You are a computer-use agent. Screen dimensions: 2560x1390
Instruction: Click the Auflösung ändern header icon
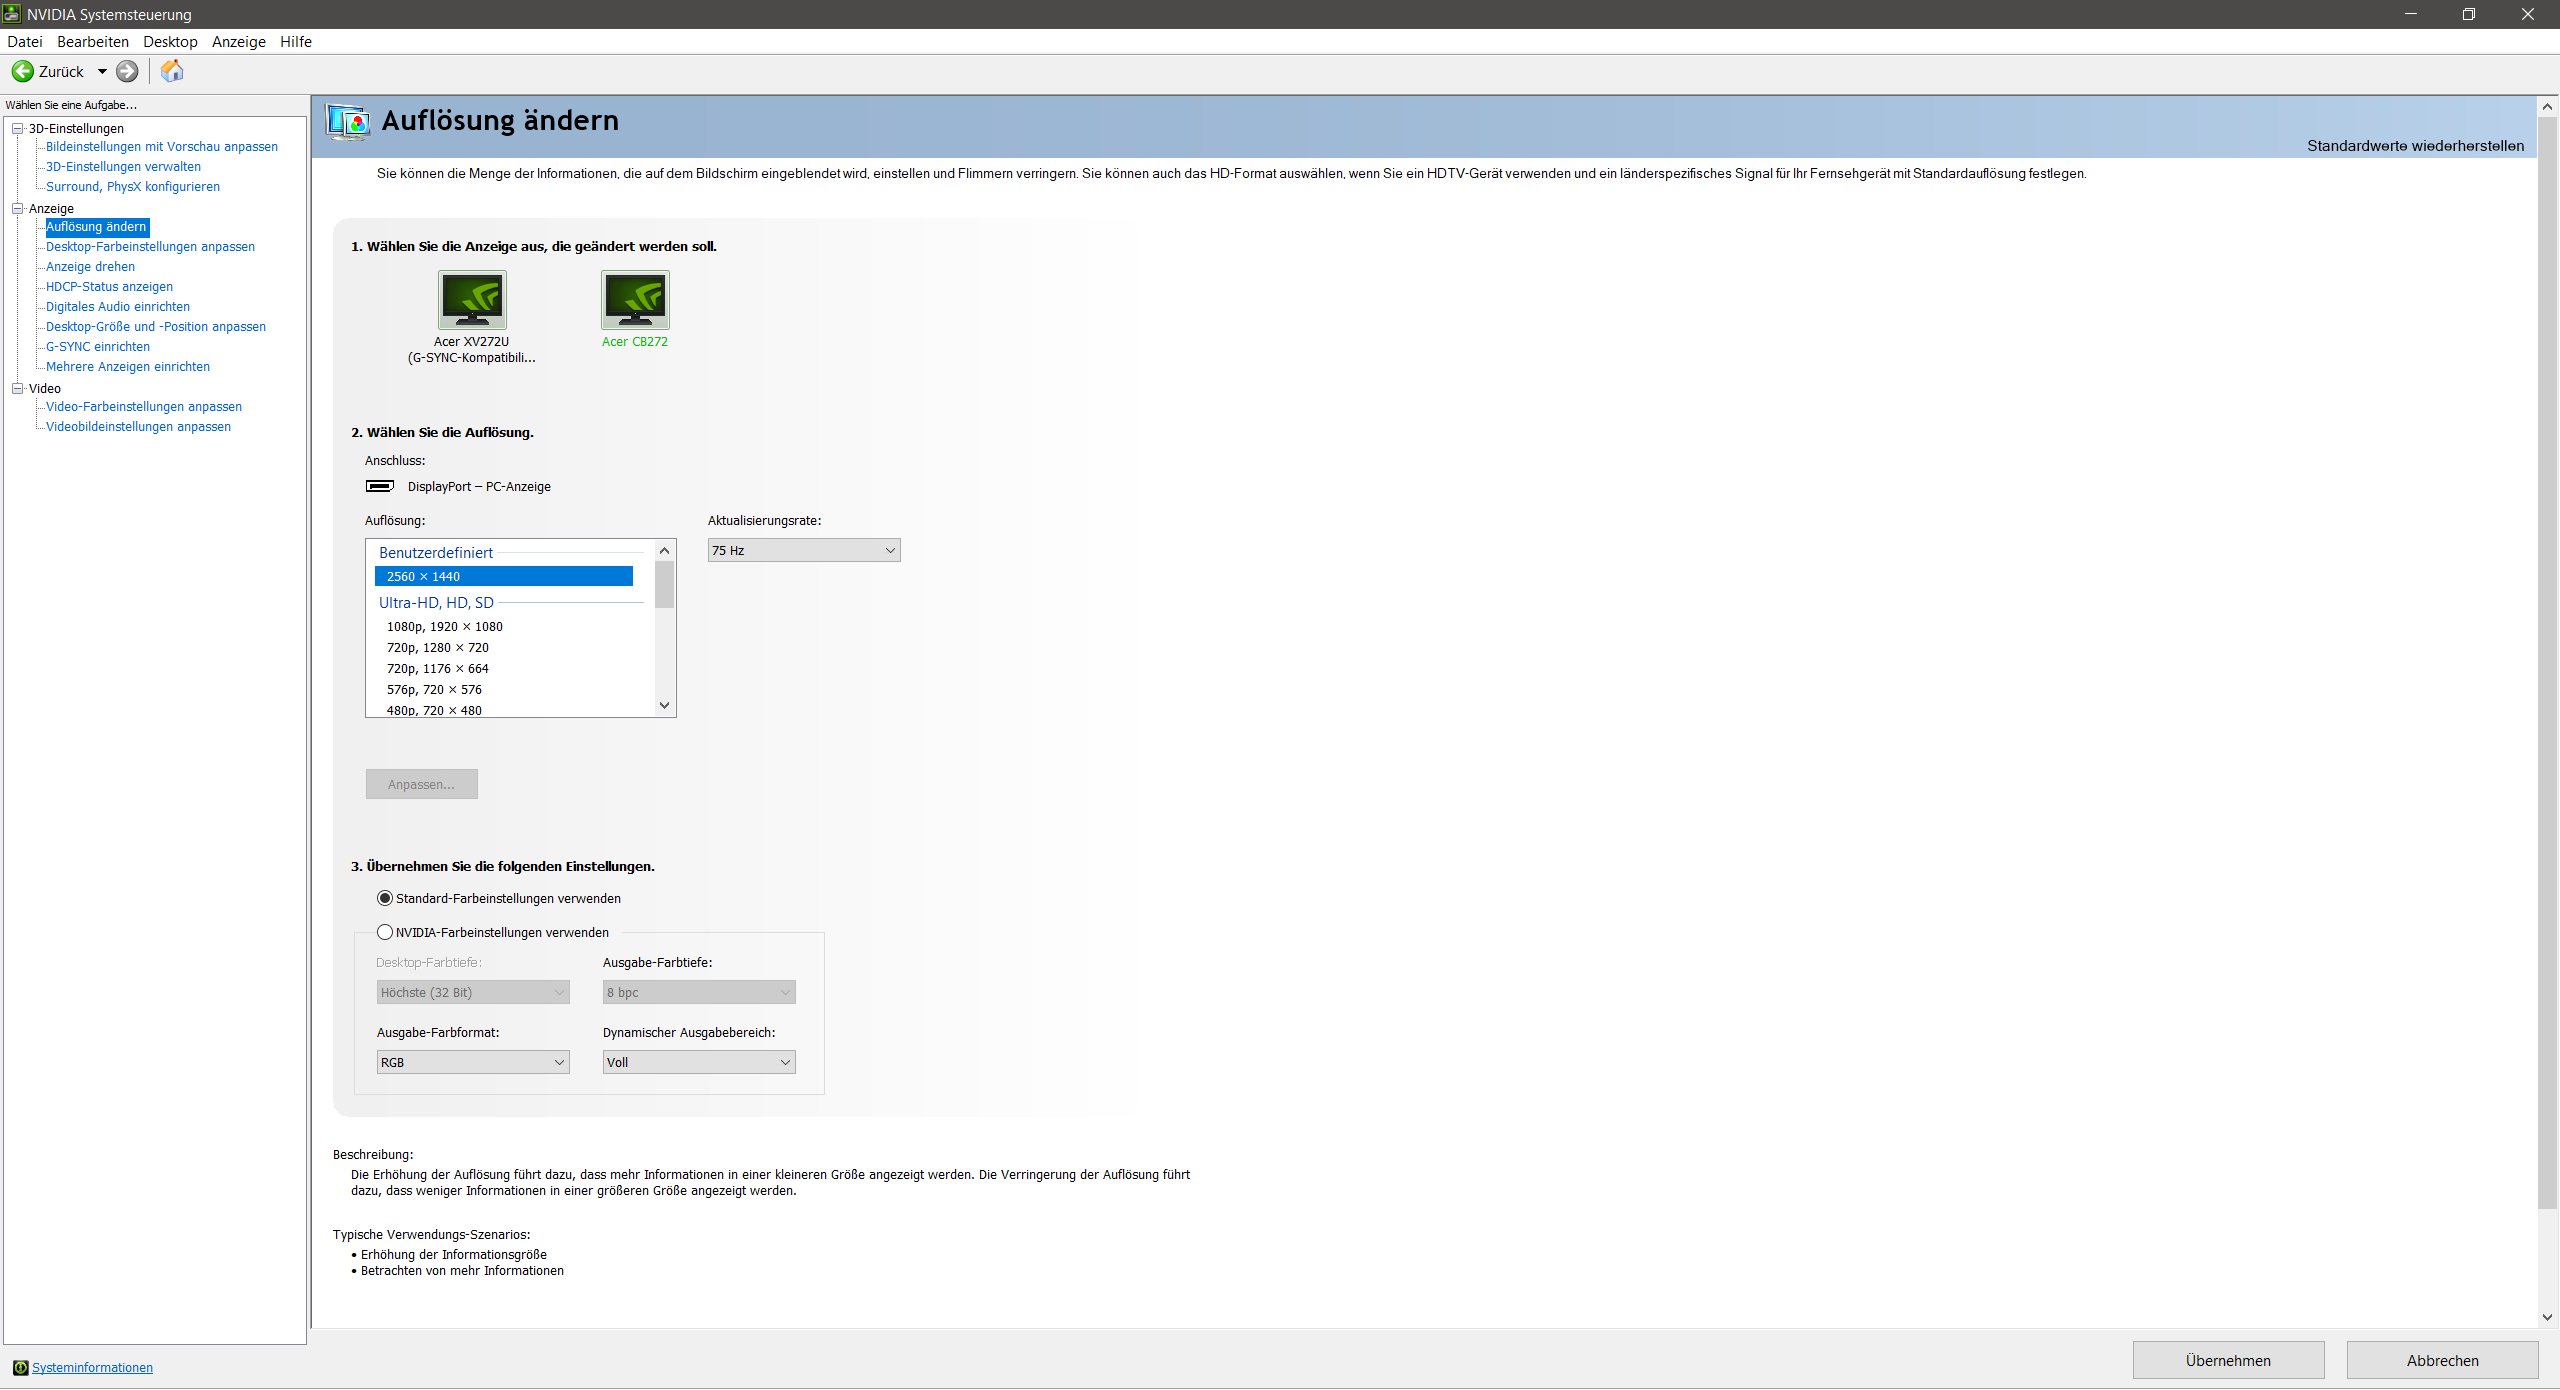click(348, 121)
